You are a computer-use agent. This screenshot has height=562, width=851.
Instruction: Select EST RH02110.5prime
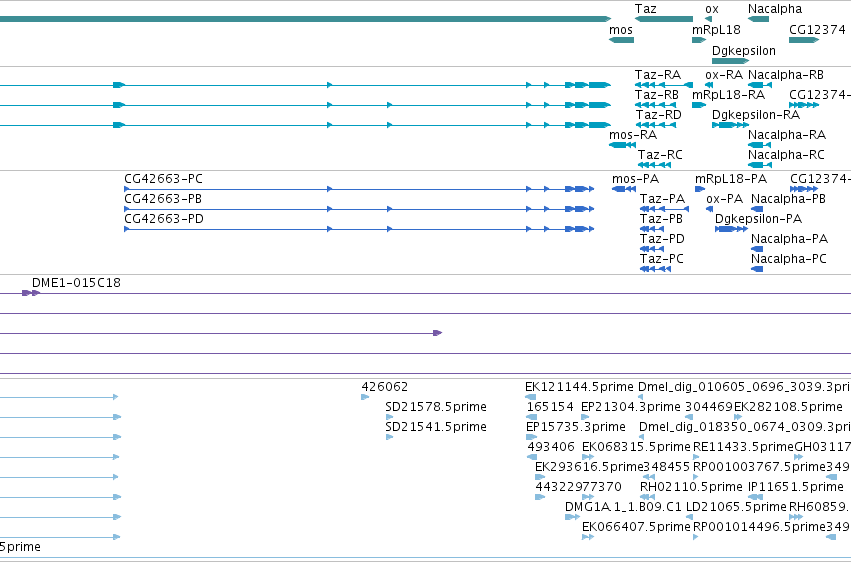click(x=691, y=488)
